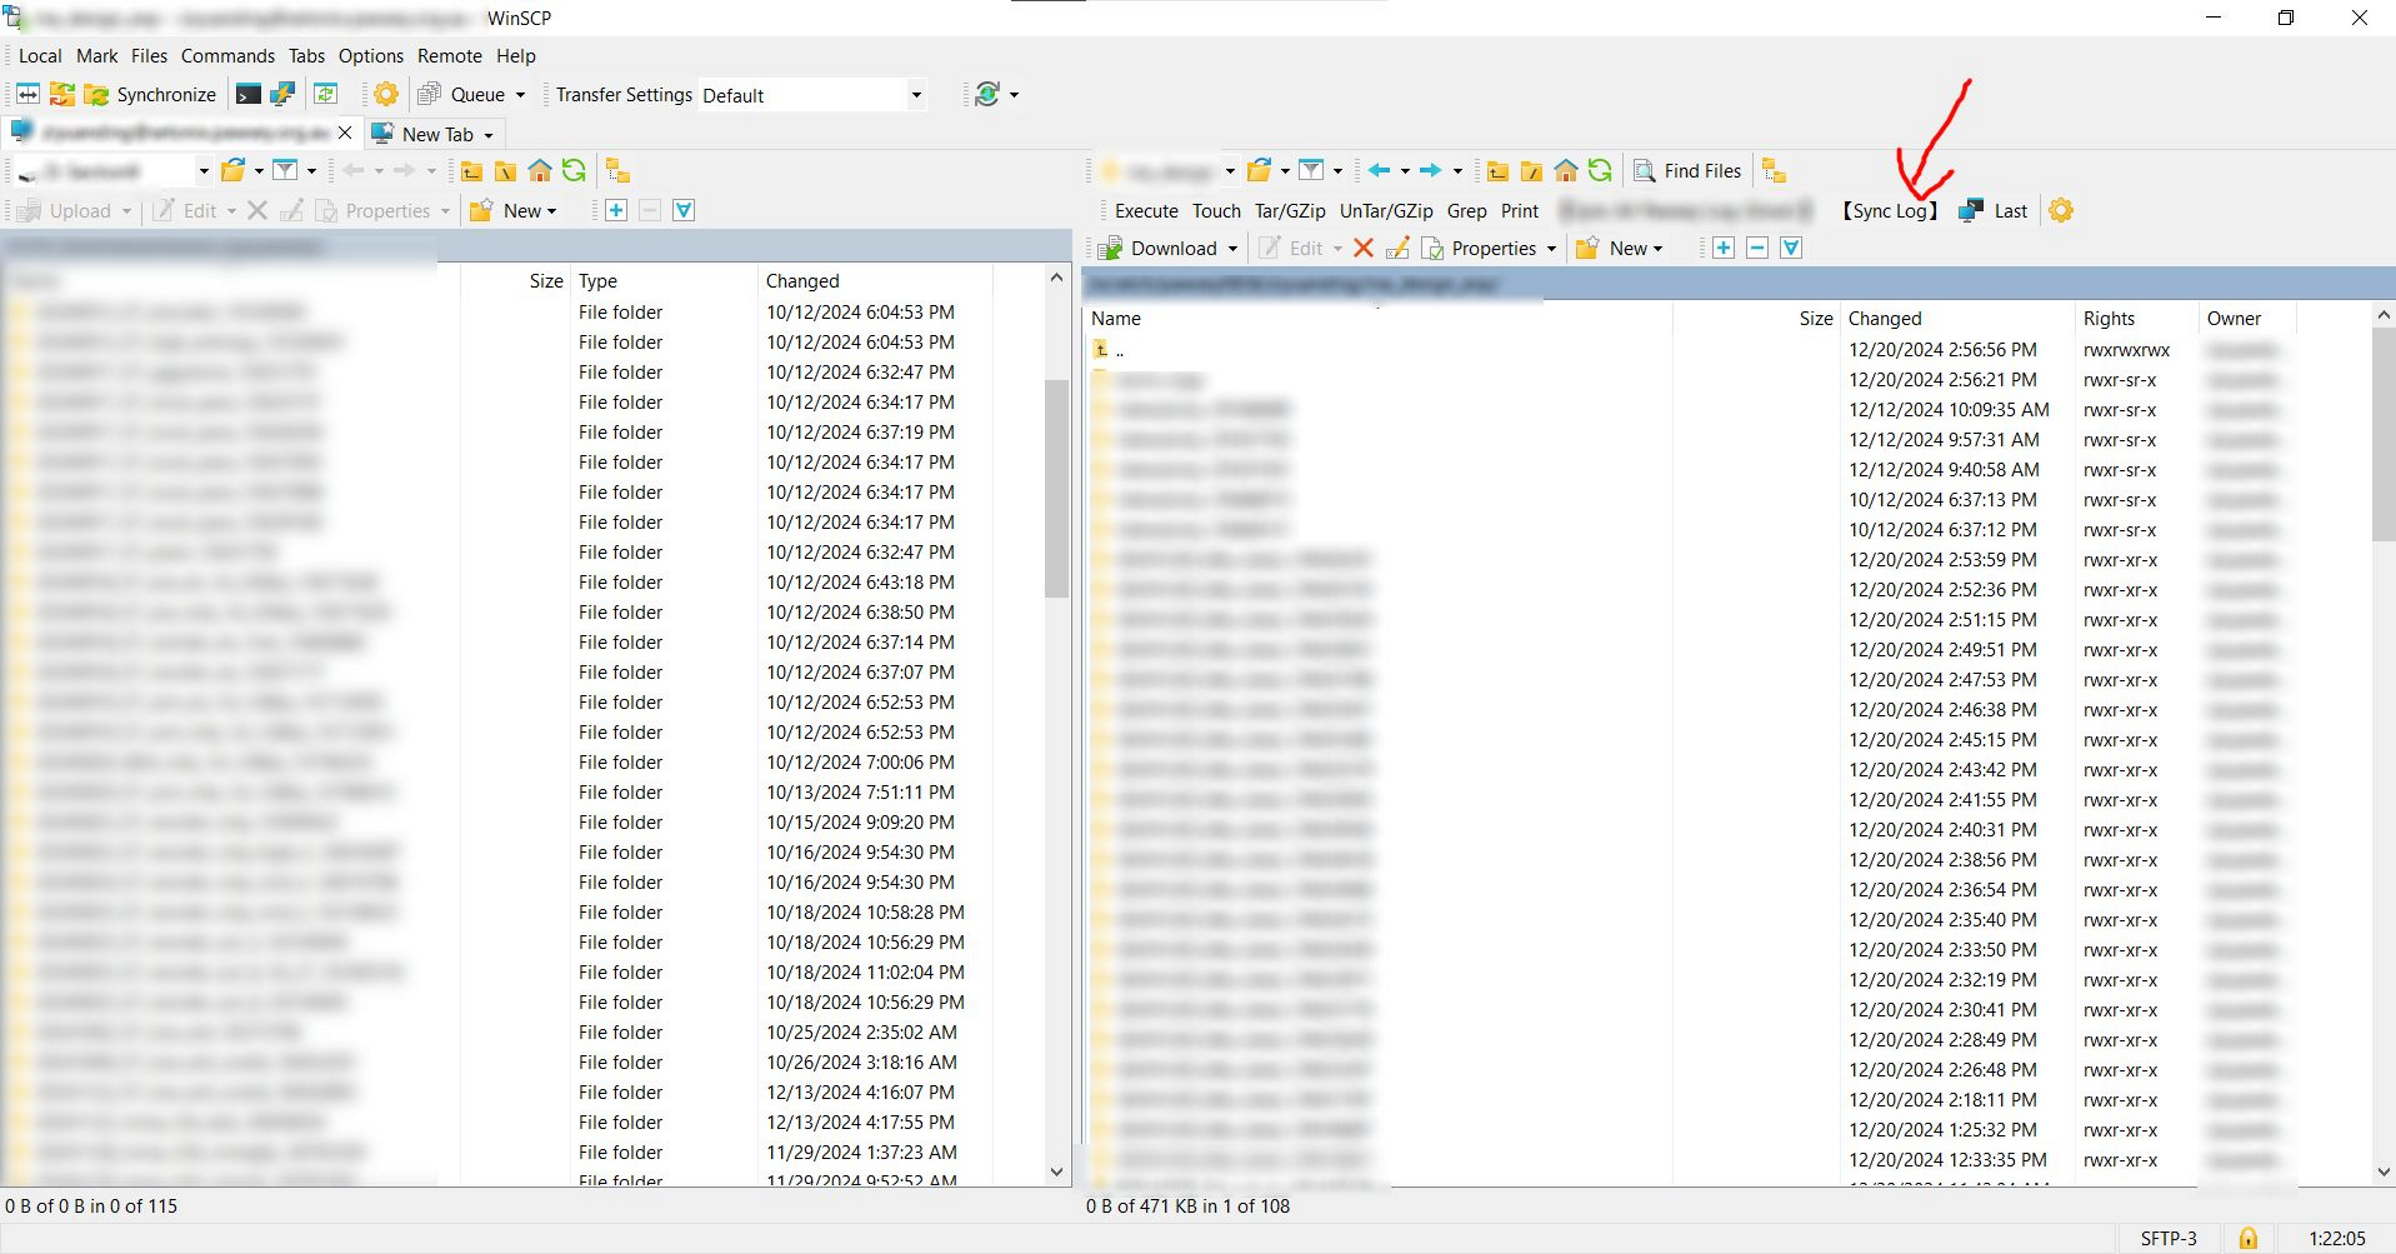Open the Commands menu
2396x1254 pixels.
click(x=227, y=56)
